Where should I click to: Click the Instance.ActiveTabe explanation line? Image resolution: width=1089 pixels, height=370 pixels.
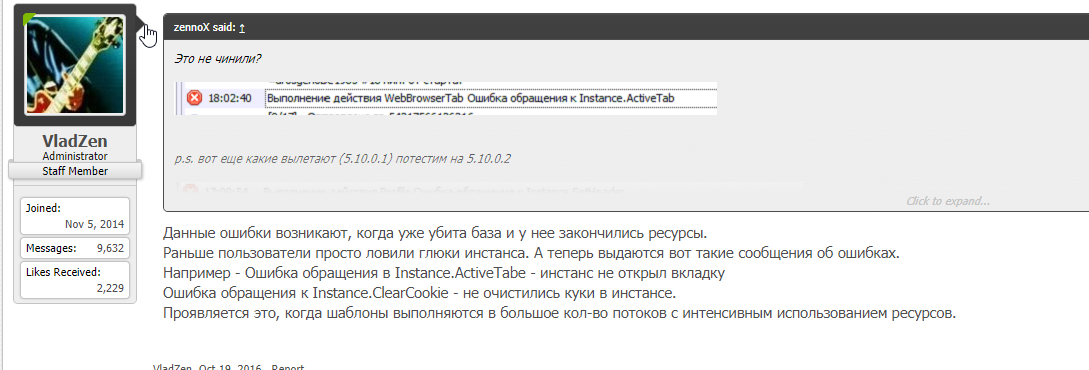pos(444,273)
